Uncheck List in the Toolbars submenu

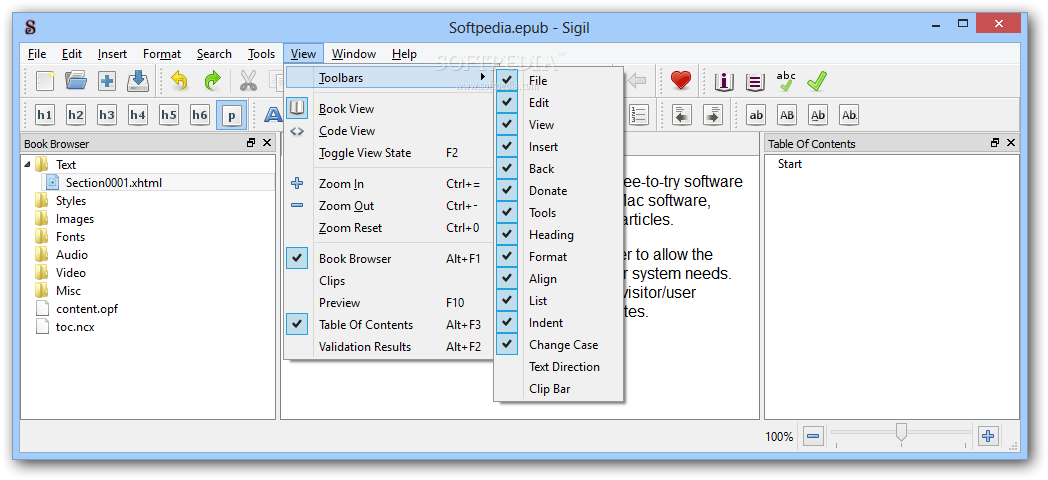click(x=558, y=301)
